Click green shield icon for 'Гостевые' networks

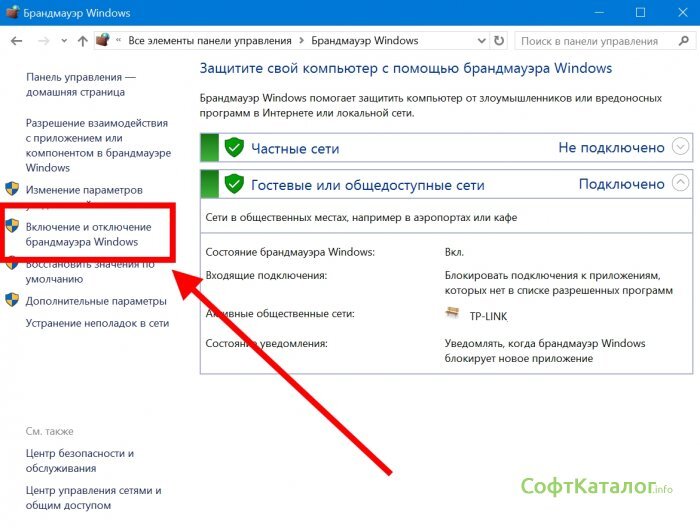pyautogui.click(x=234, y=183)
